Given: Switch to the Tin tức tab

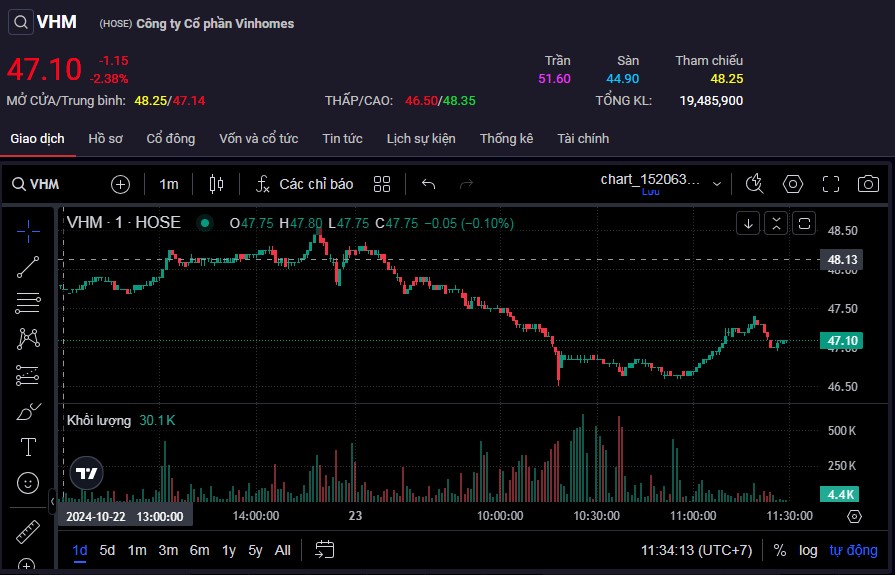Looking at the screenshot, I should pyautogui.click(x=342, y=139).
